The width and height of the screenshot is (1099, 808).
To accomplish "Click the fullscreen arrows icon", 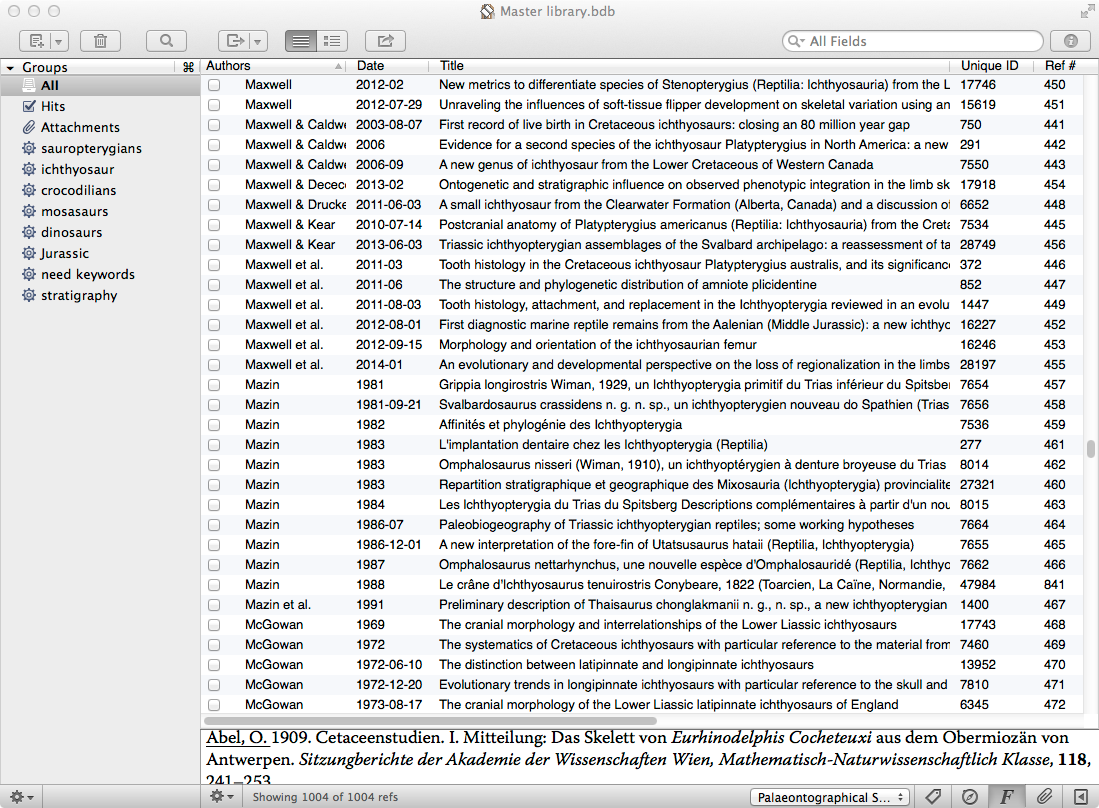I will point(1086,11).
